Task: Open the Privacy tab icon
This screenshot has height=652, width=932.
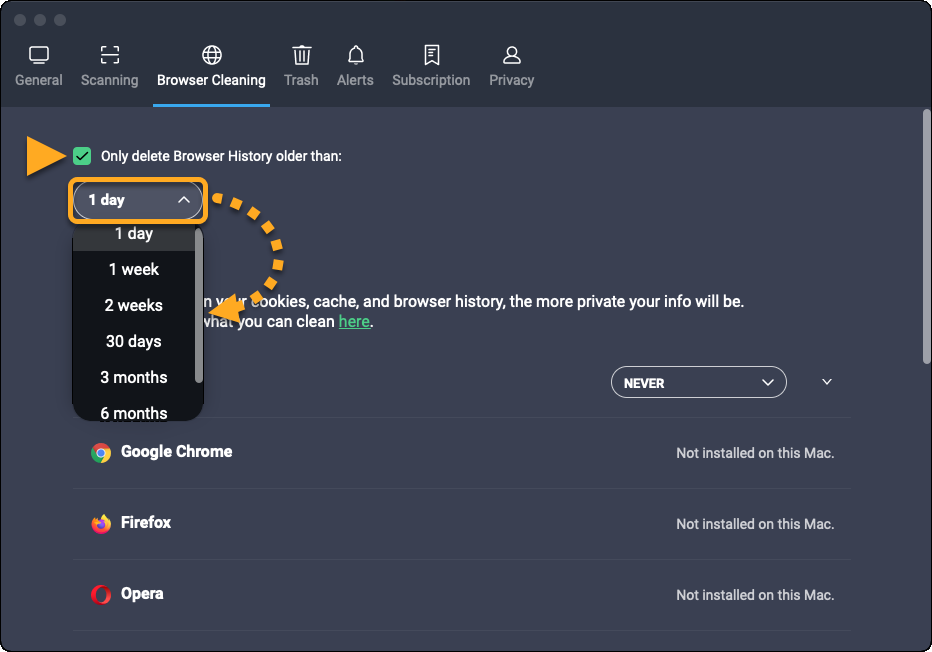Action: 511,55
